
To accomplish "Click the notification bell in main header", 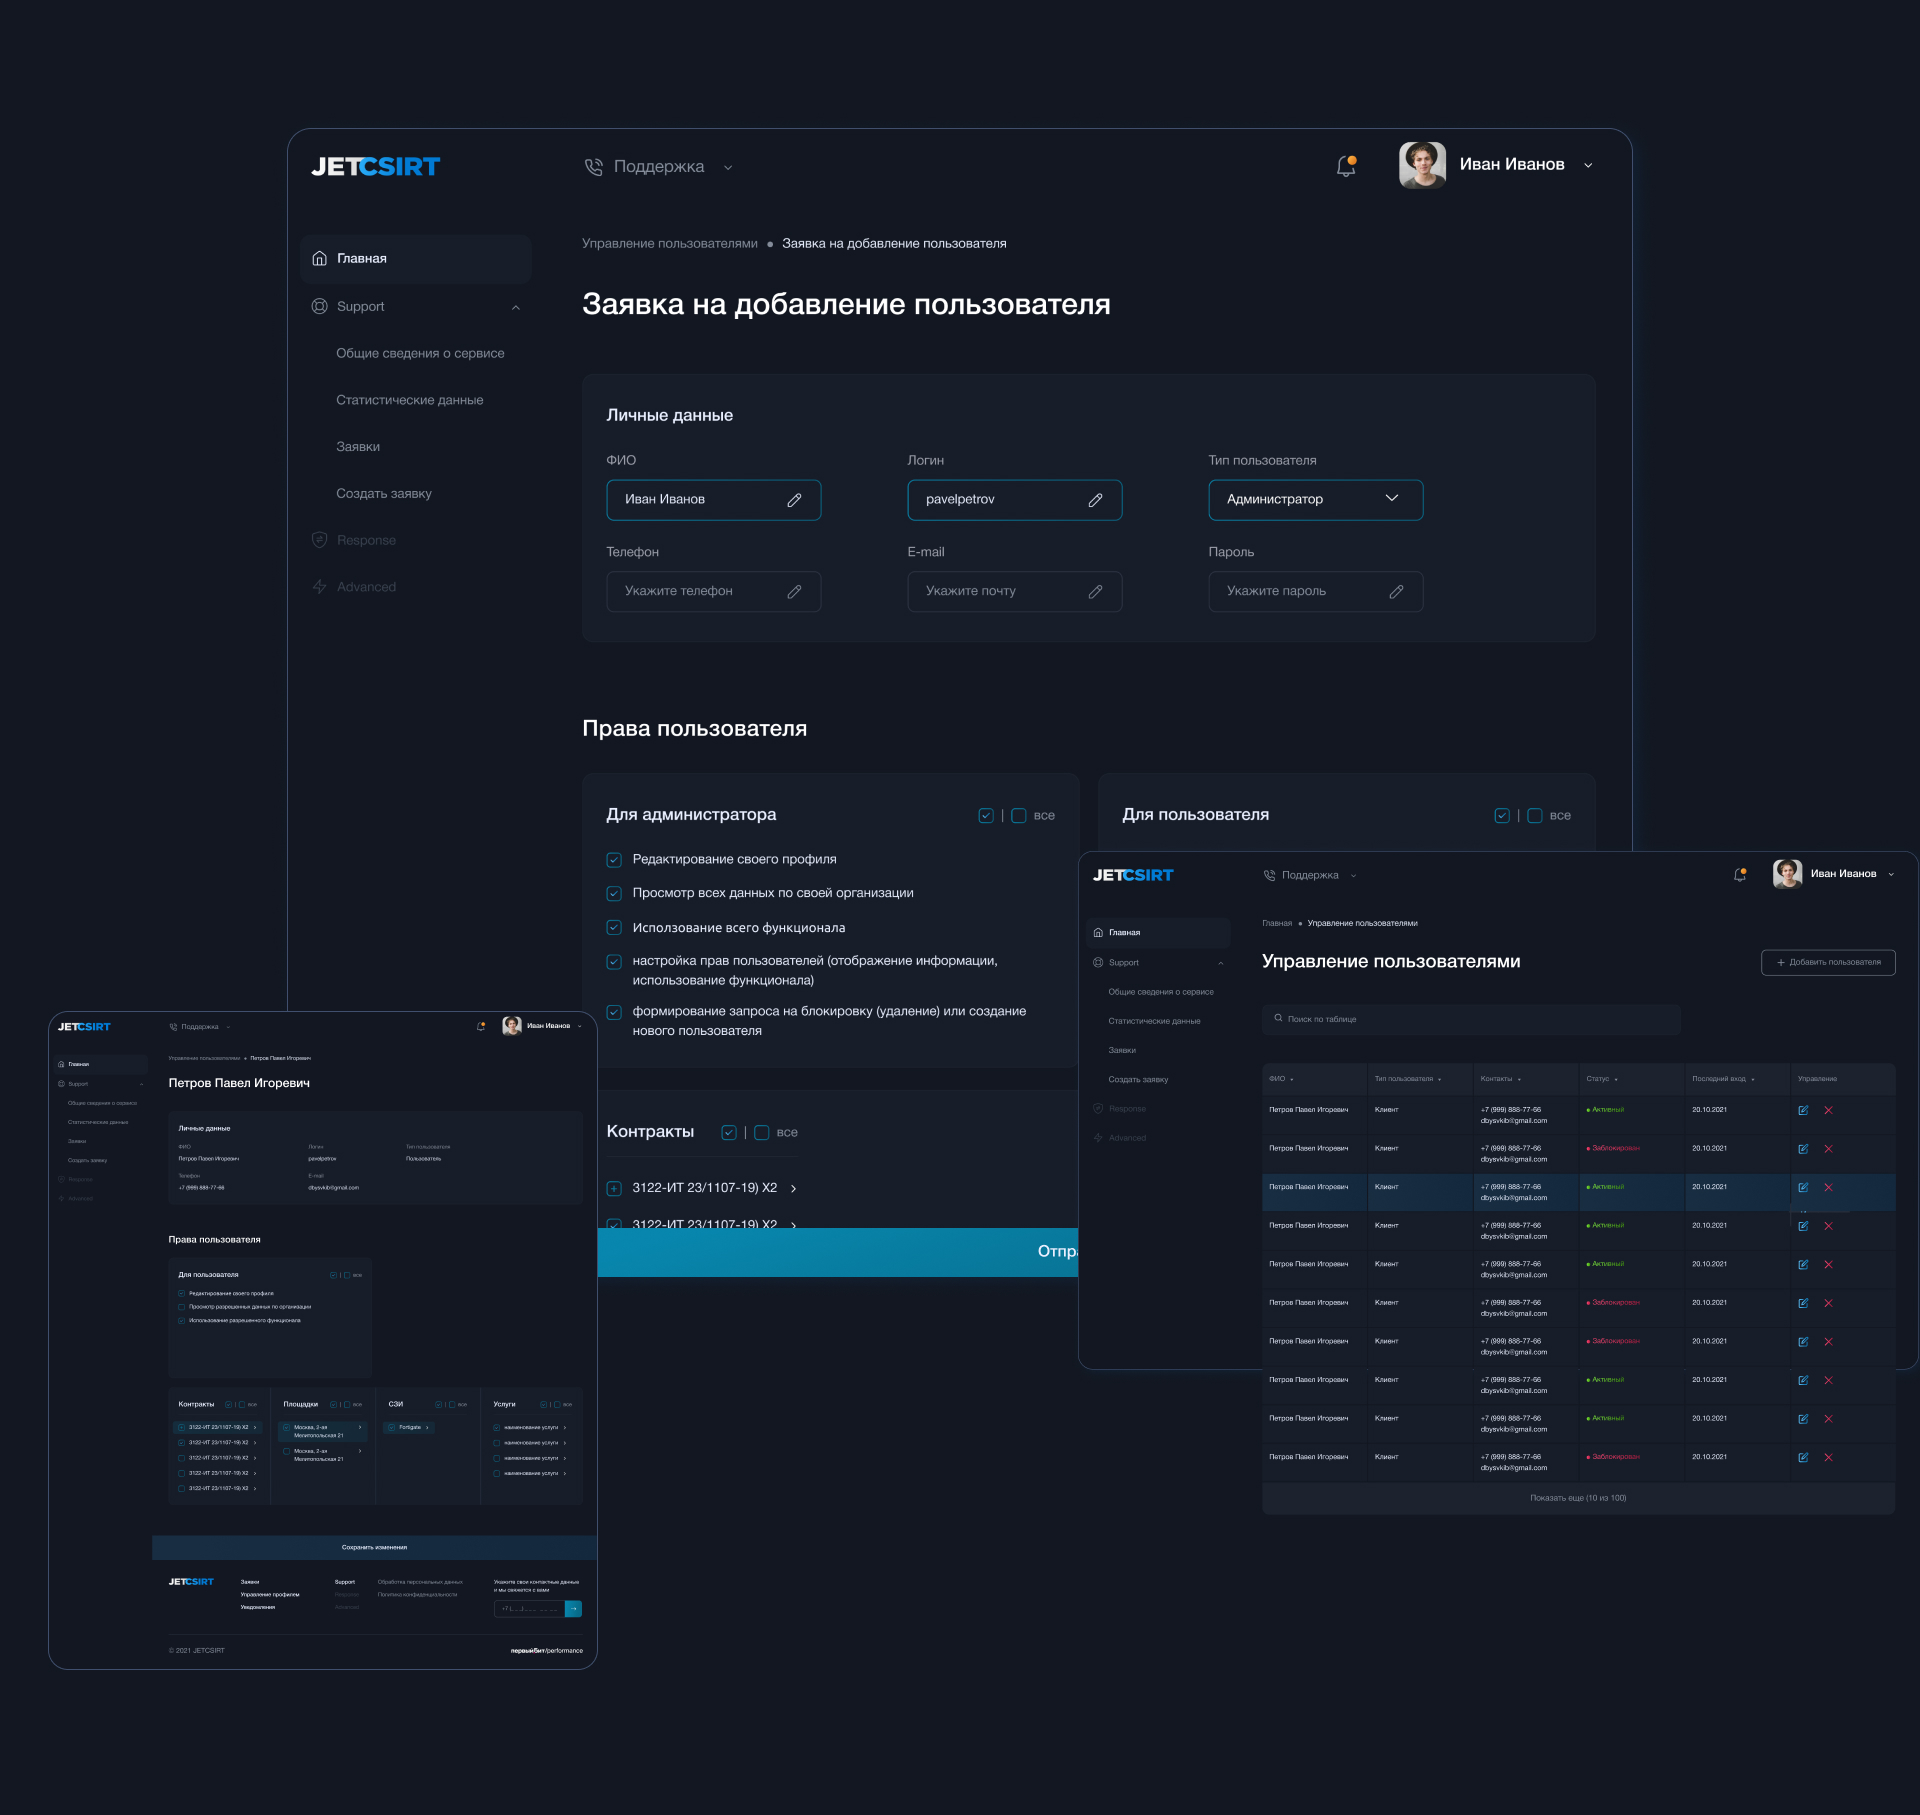I will 1346,166.
